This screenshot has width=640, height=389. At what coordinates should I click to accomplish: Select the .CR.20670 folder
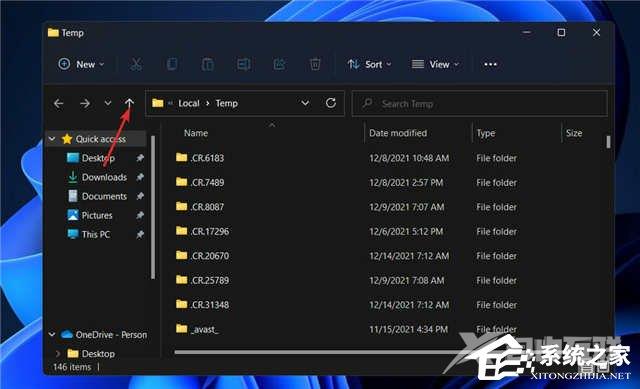tap(209, 256)
